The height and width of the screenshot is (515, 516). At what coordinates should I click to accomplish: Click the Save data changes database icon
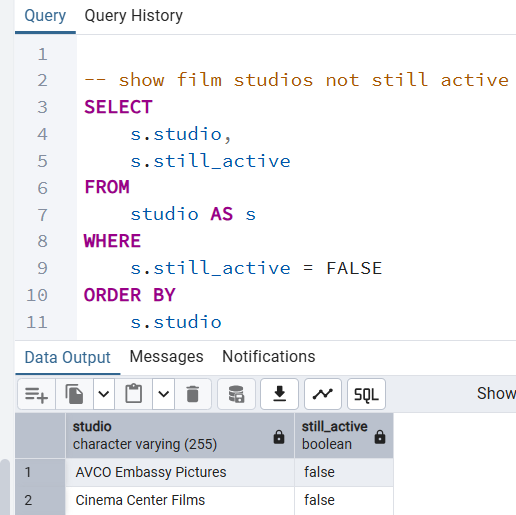(x=236, y=394)
